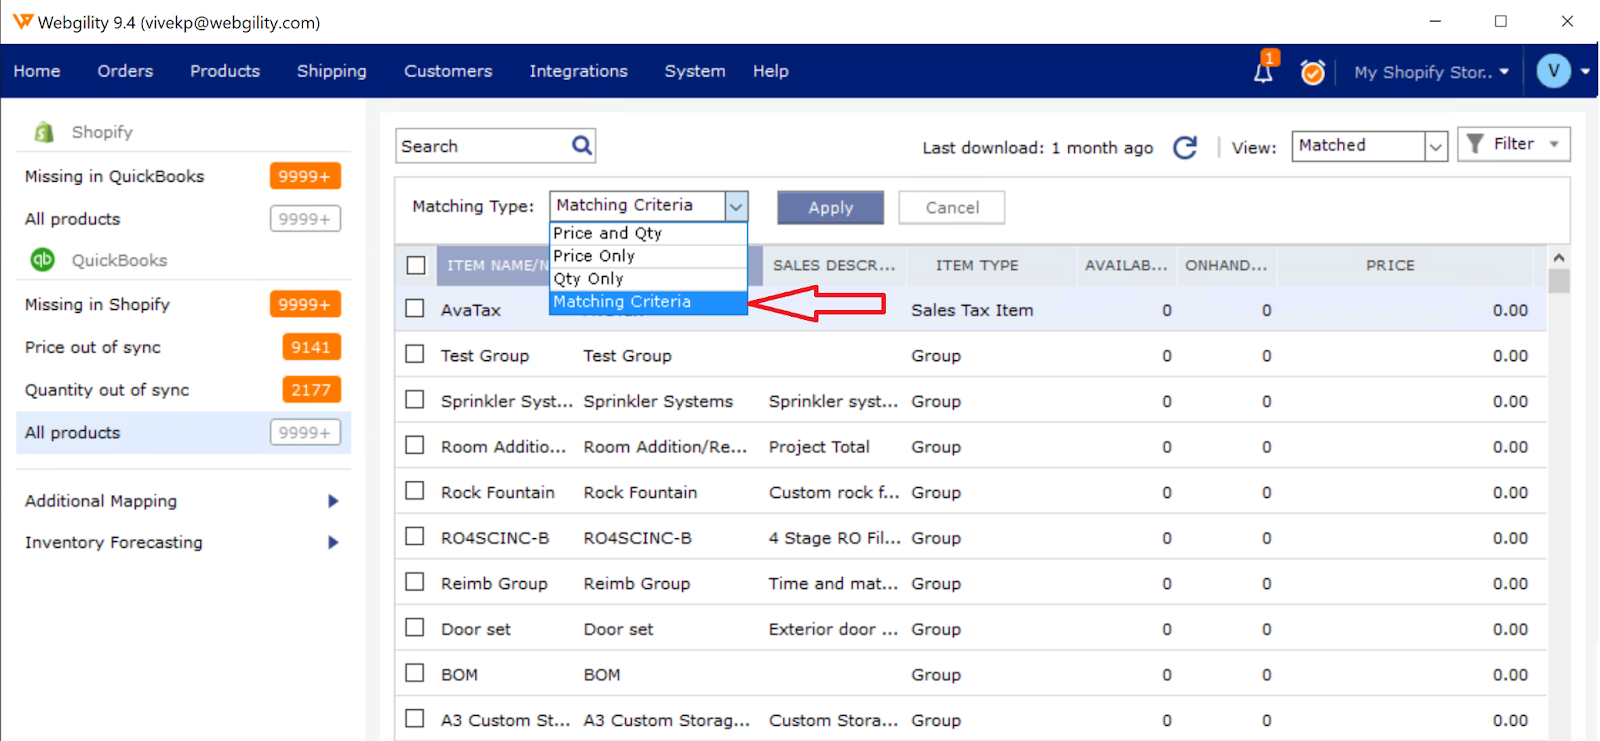Click the 9141 price out of sync badge
Screen dimensions: 1600x741
point(311,347)
